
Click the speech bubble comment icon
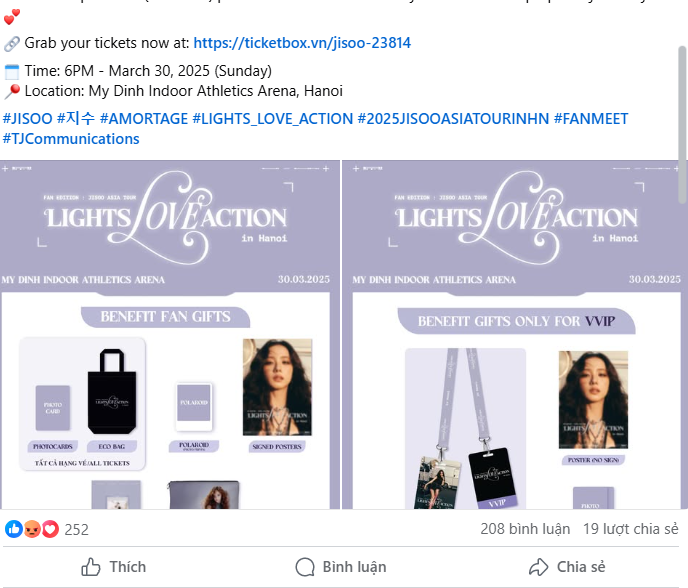[x=305, y=567]
